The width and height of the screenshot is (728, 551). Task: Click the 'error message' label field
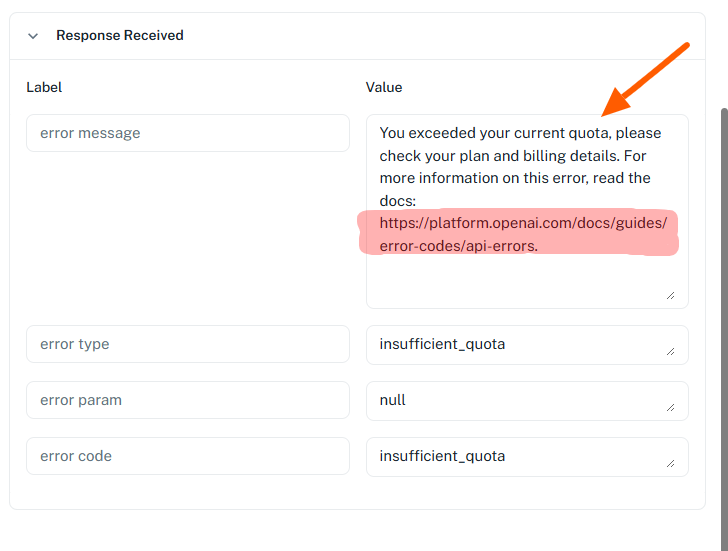pyautogui.click(x=188, y=133)
